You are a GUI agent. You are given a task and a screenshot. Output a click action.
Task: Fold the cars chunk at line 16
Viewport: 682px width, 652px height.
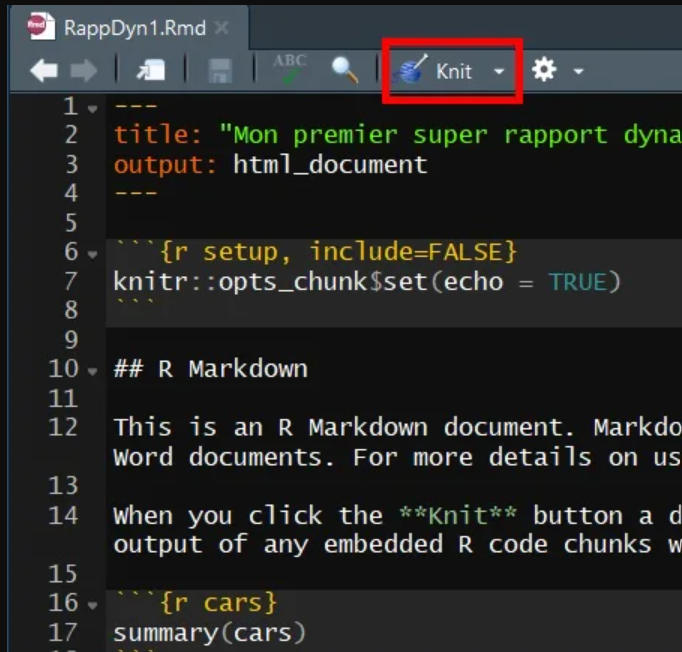[93, 604]
